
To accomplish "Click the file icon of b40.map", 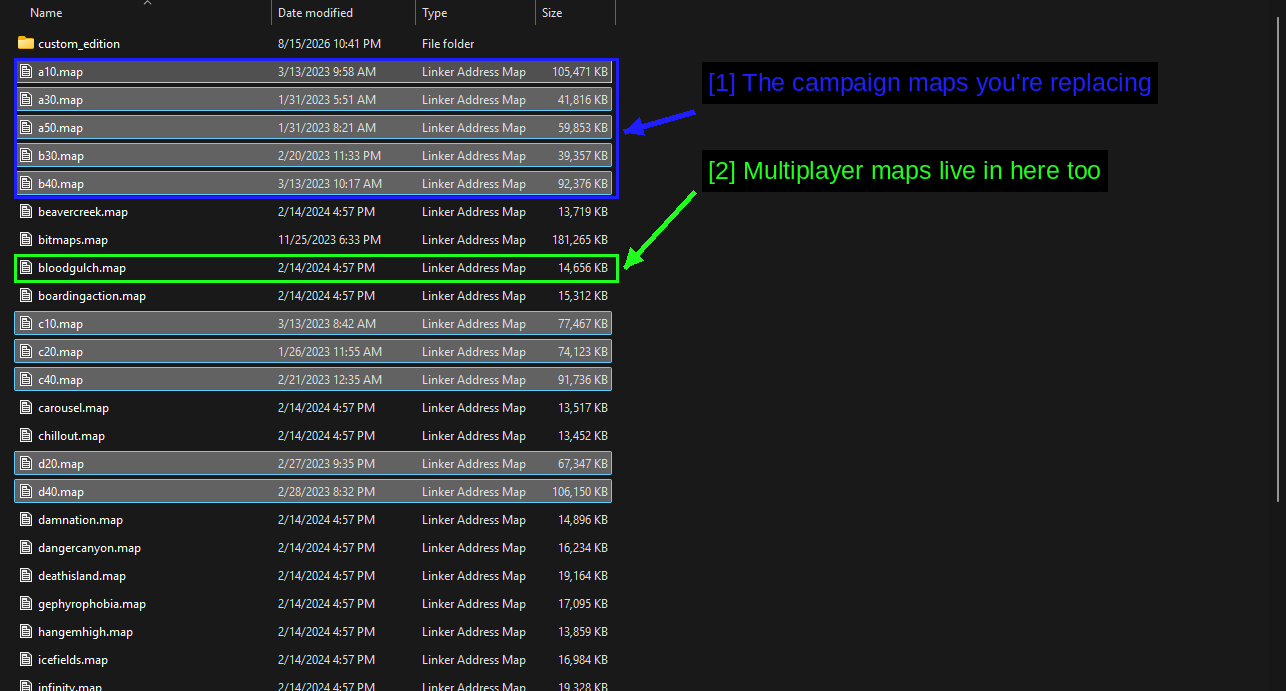I will click(27, 184).
